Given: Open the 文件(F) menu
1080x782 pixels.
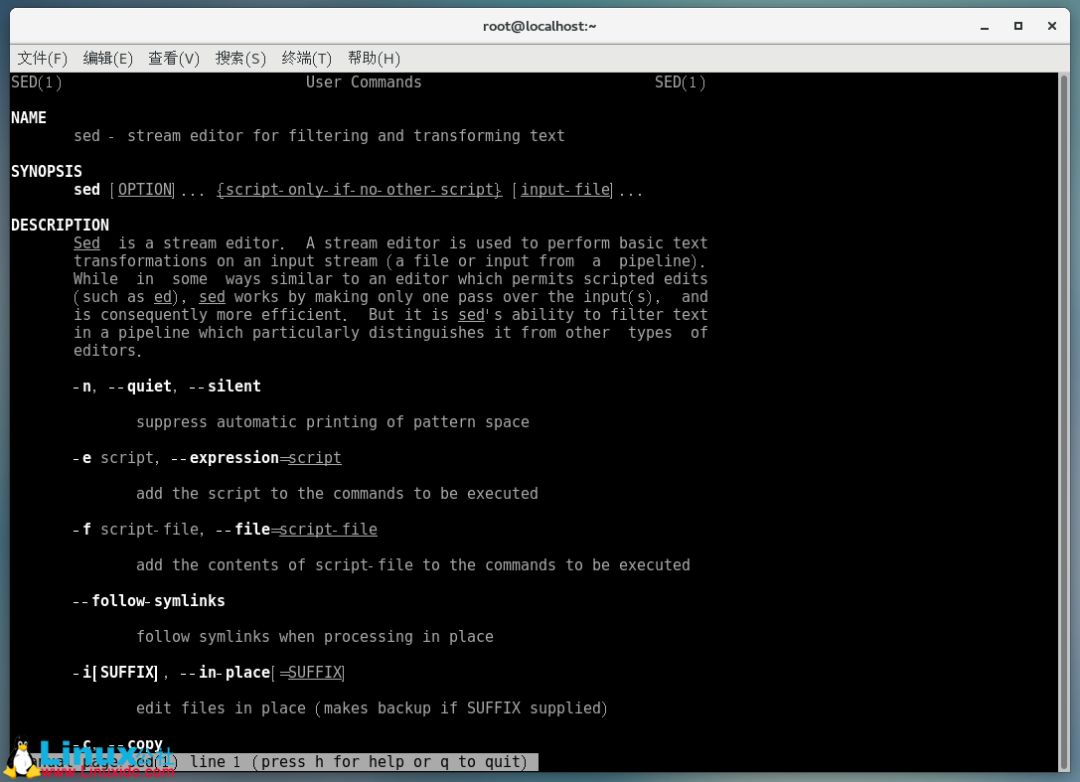Looking at the screenshot, I should click(42, 59).
